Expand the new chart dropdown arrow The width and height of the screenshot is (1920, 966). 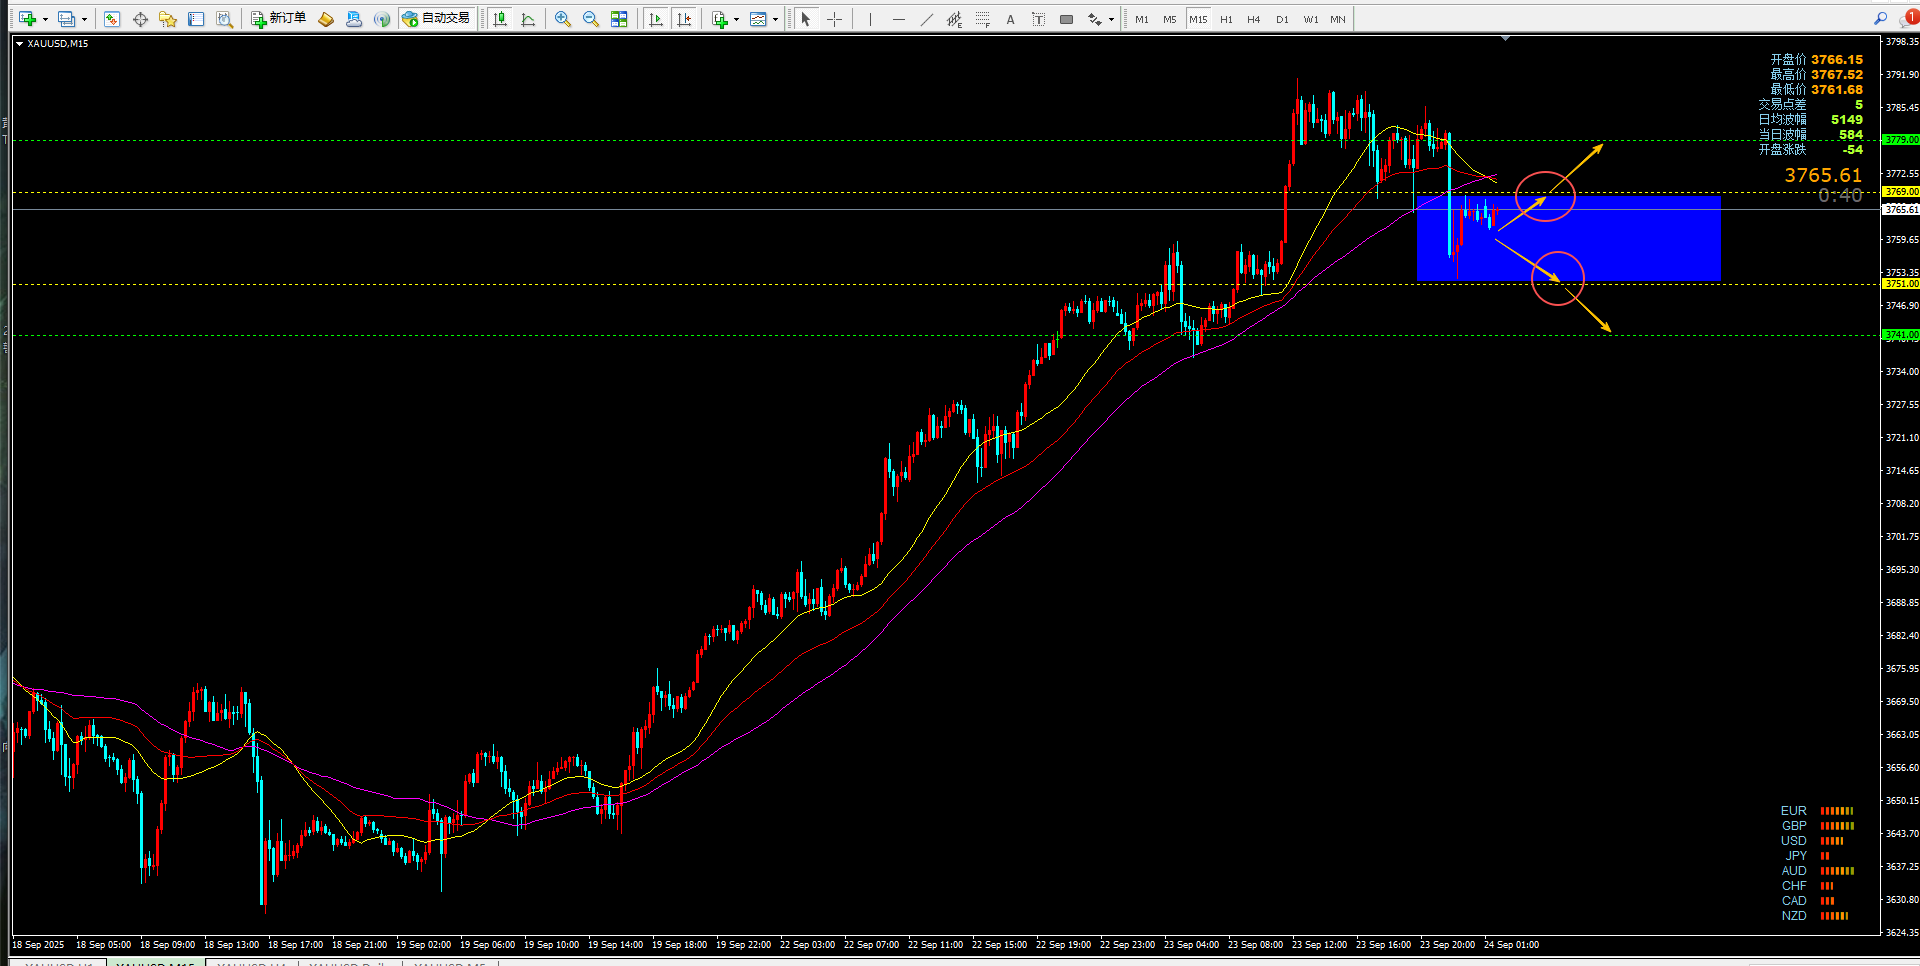click(45, 19)
